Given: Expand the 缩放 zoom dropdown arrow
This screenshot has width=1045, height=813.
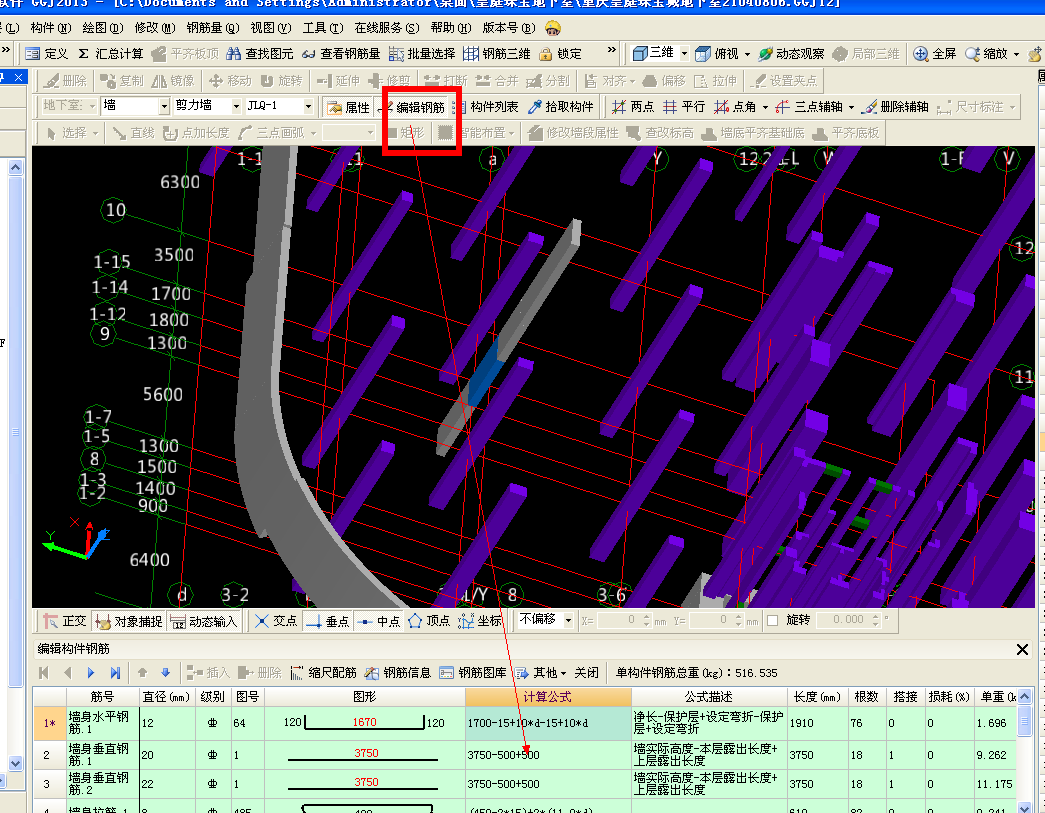Looking at the screenshot, I should coord(1016,55).
